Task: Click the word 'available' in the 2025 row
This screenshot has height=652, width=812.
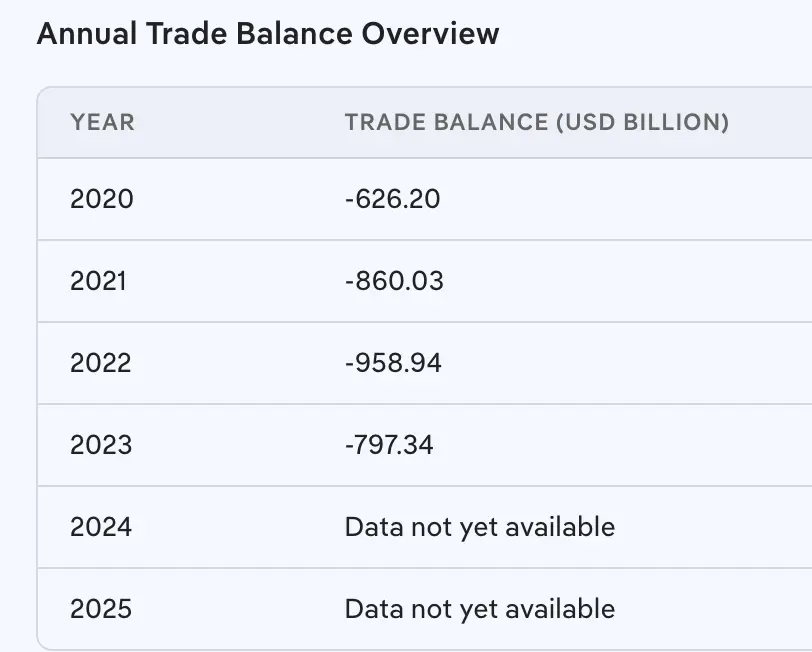Action: tap(563, 609)
